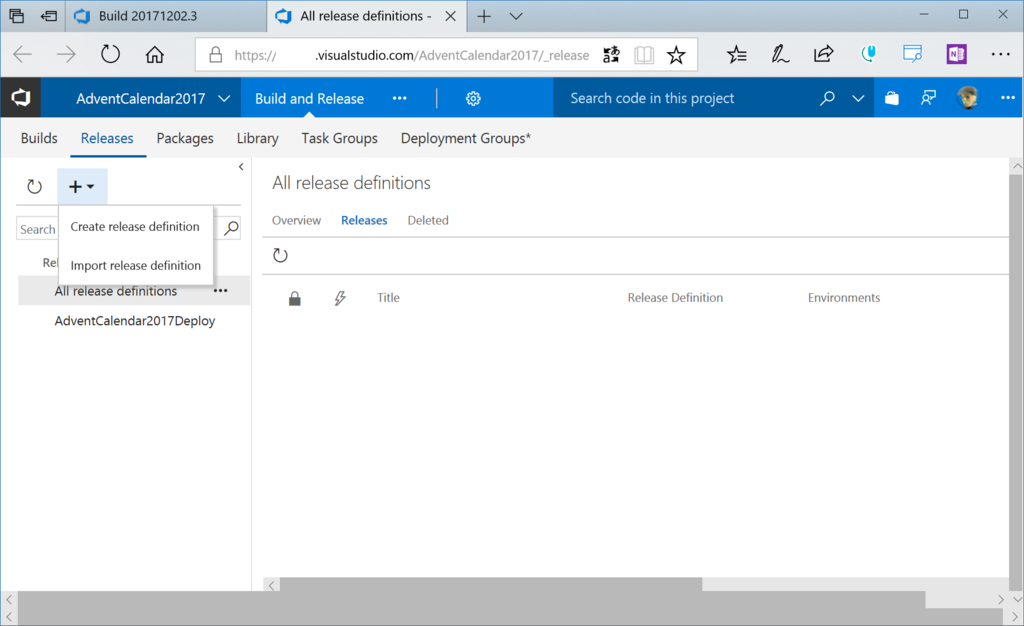This screenshot has width=1024, height=626.
Task: Go to the browser home page
Action: 155,54
